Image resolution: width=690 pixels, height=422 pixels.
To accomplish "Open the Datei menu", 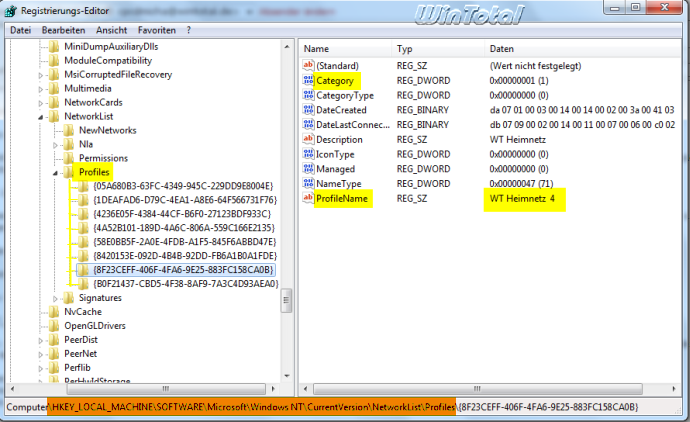I will [20, 30].
